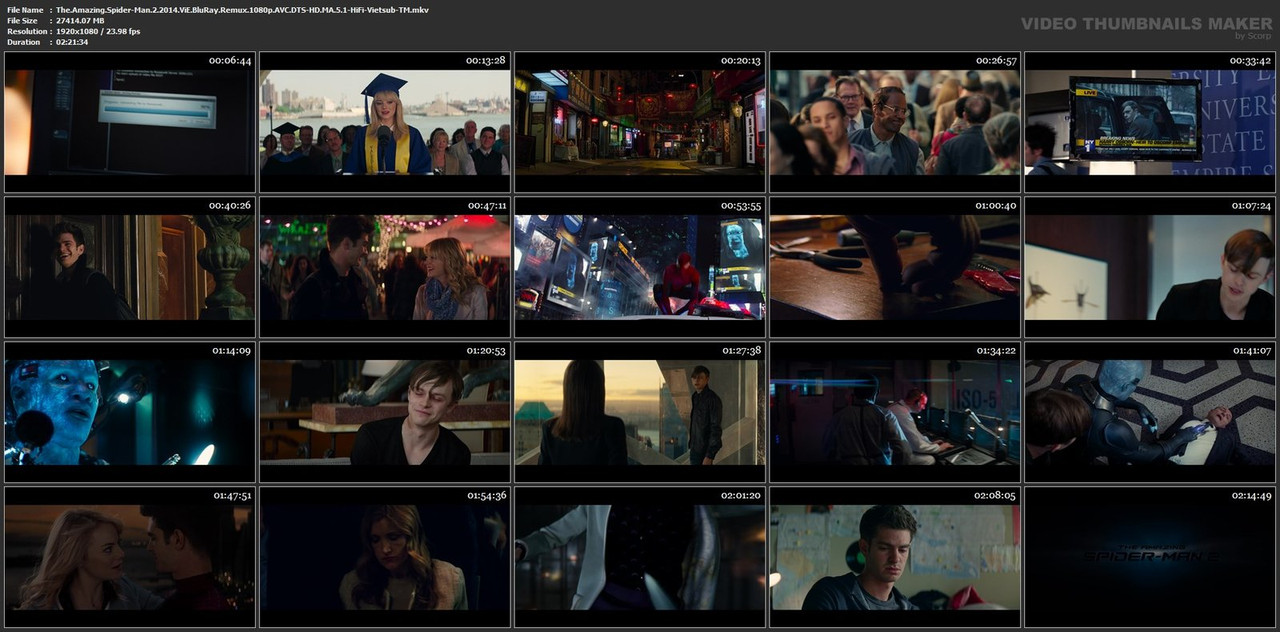Select the sunset window thumbnail at 01:27:38
This screenshot has height=632, width=1280.
pyautogui.click(x=640, y=412)
